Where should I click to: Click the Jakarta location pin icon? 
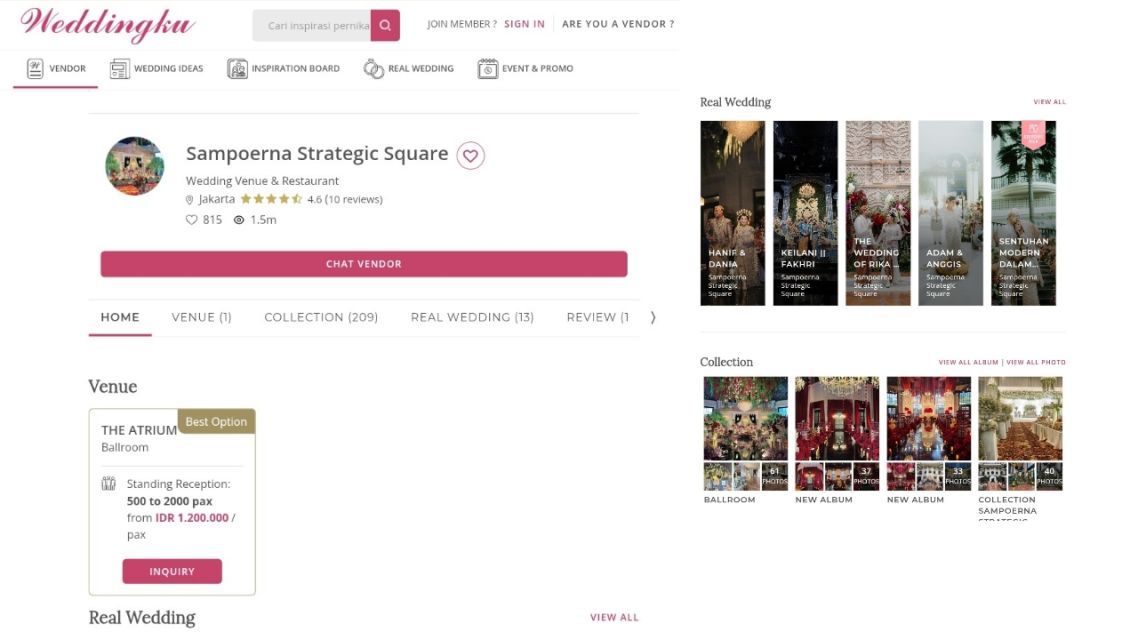(189, 200)
